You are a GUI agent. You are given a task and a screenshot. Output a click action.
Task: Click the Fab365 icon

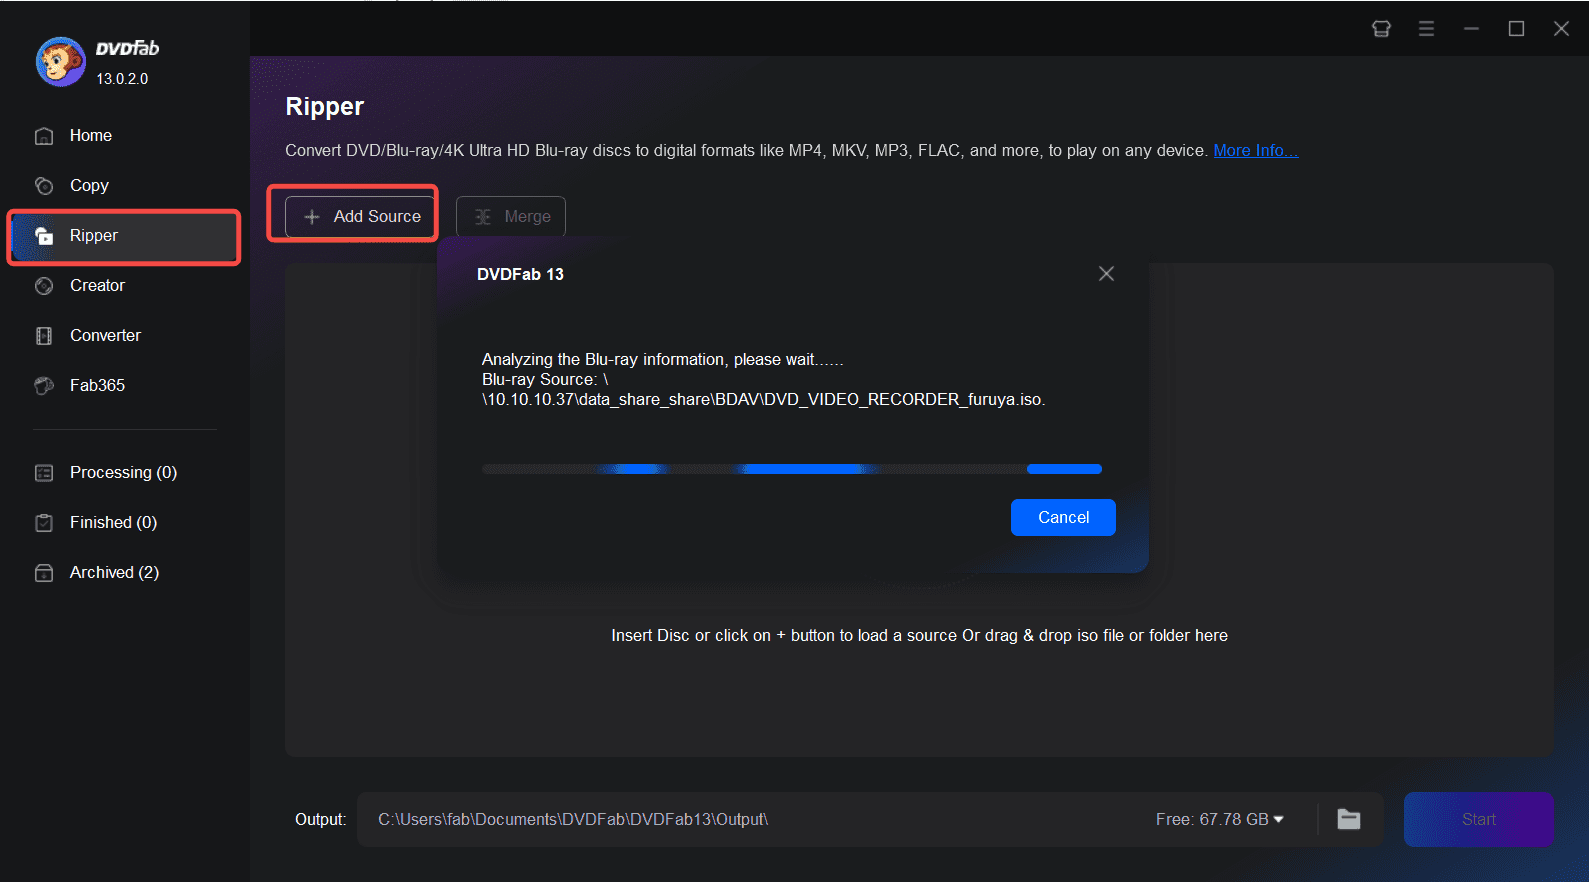[x=44, y=386]
